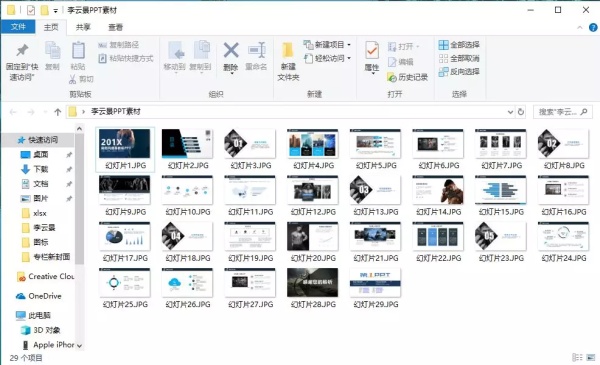The width and height of the screenshot is (600, 365).
Task: Click 反向选择 in ribbon
Action: tap(459, 72)
